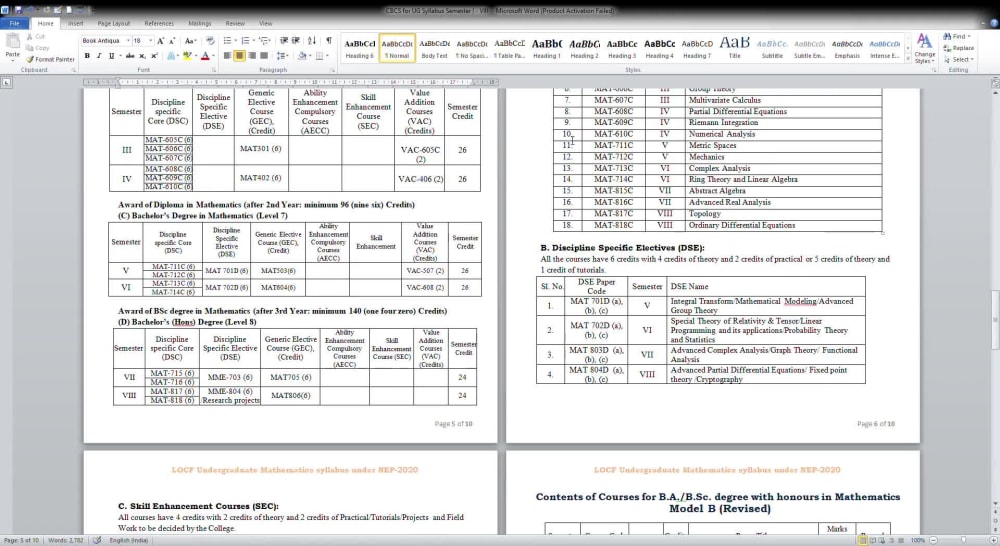Screen dimensions: 1000x546
Task: Click English (India) language indicator
Action: point(129,540)
